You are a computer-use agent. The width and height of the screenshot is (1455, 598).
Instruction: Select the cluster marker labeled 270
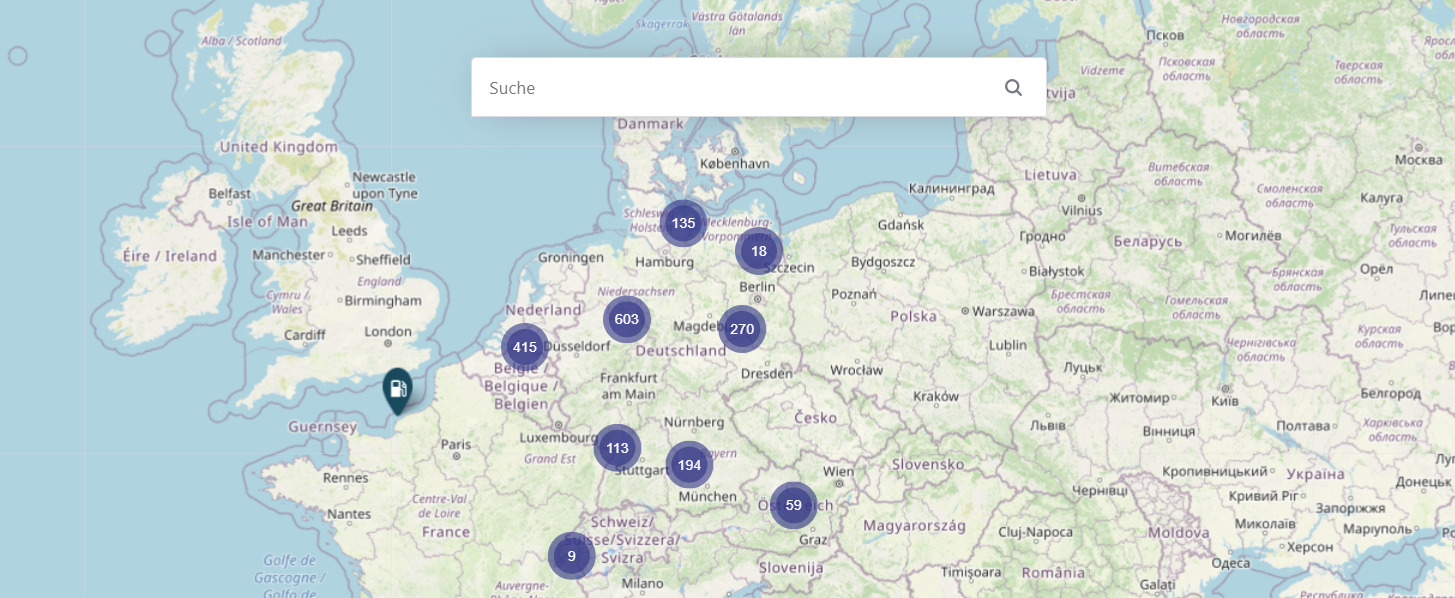(x=742, y=329)
